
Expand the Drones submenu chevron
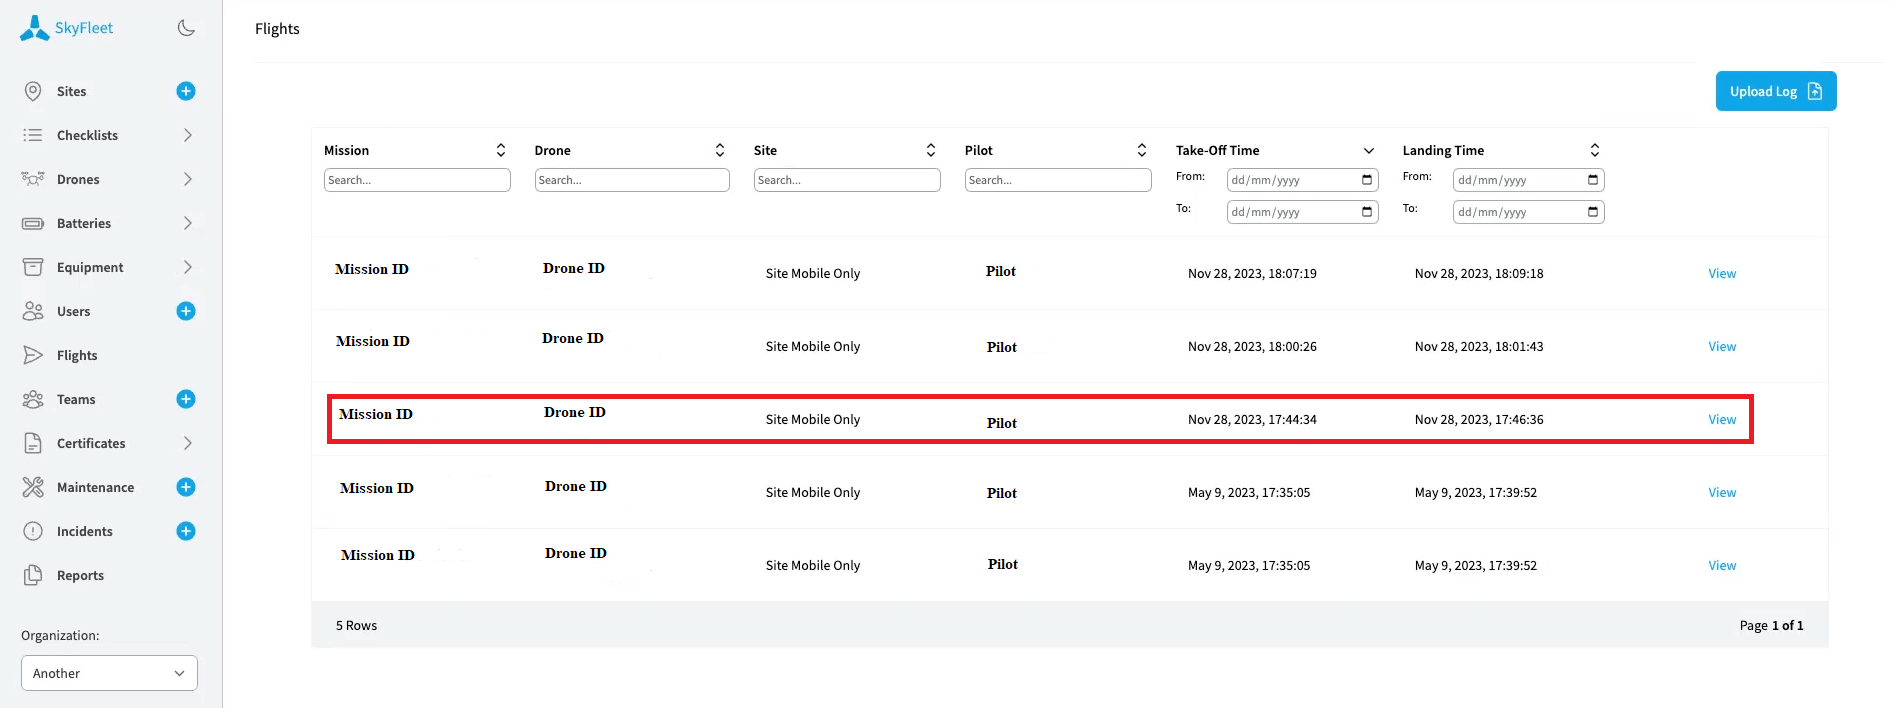[x=187, y=179]
